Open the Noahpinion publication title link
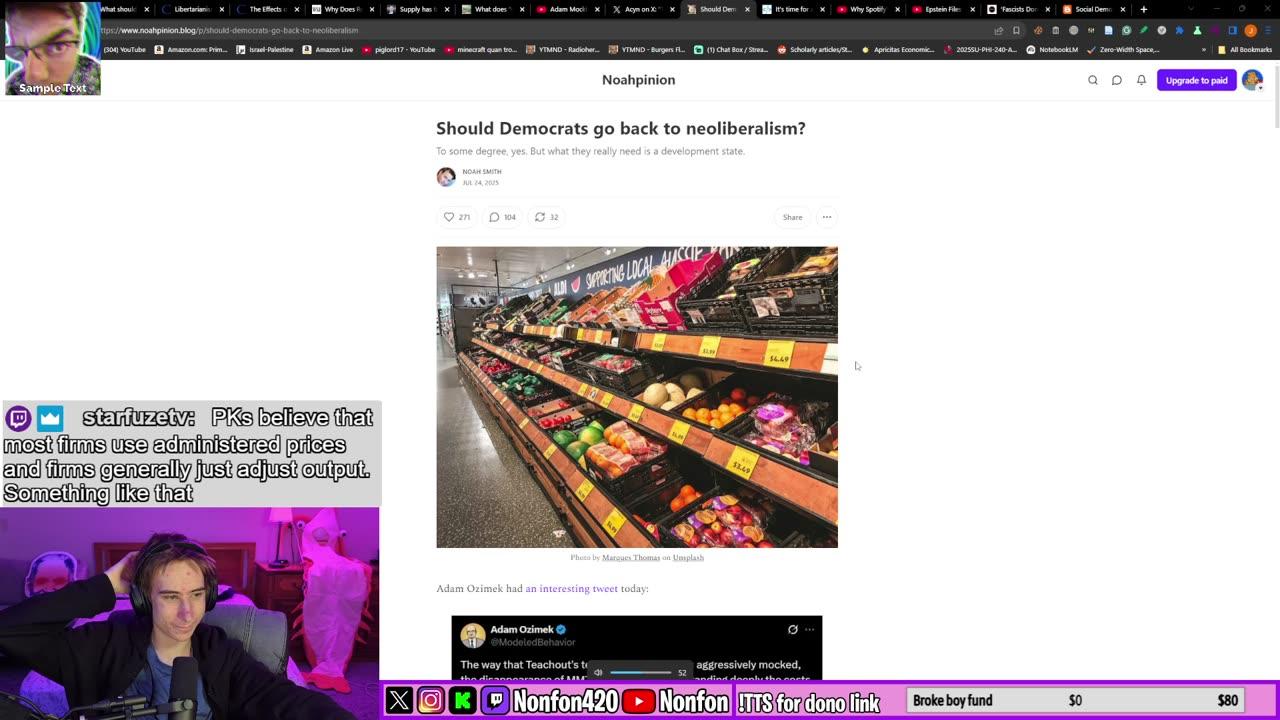The height and width of the screenshot is (720, 1280). (x=638, y=80)
